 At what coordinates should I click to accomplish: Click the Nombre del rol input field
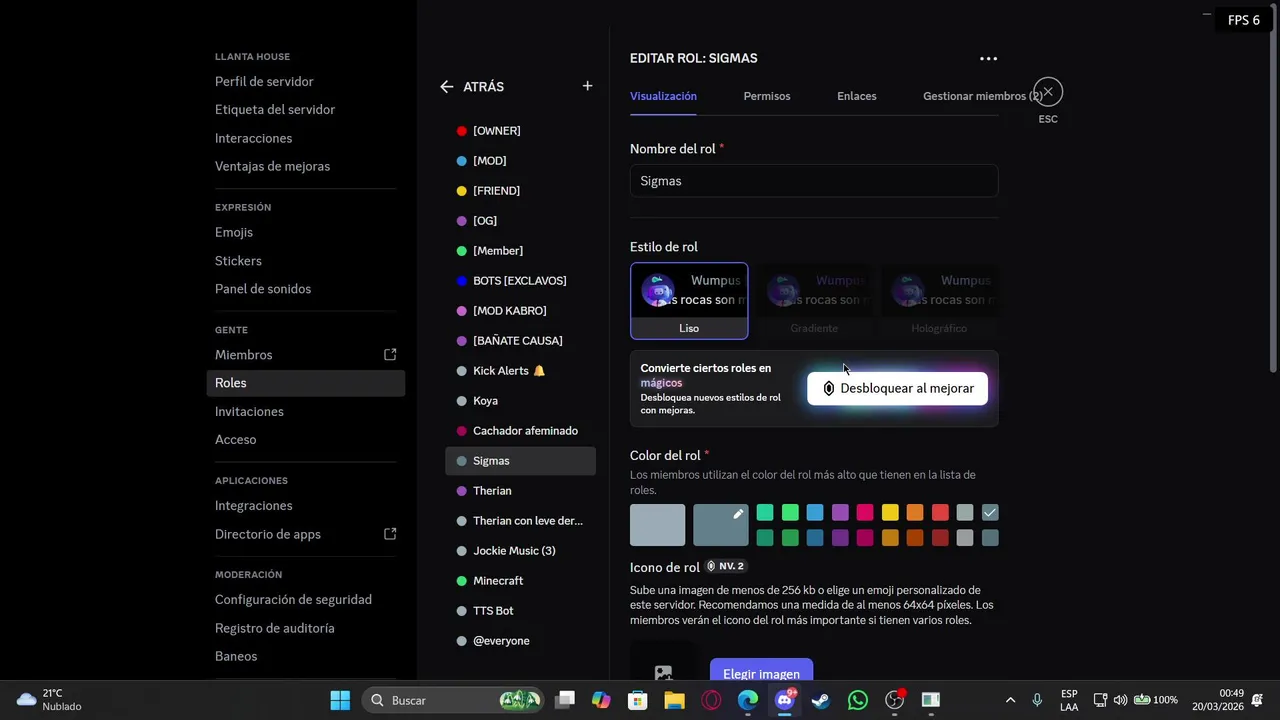[814, 181]
